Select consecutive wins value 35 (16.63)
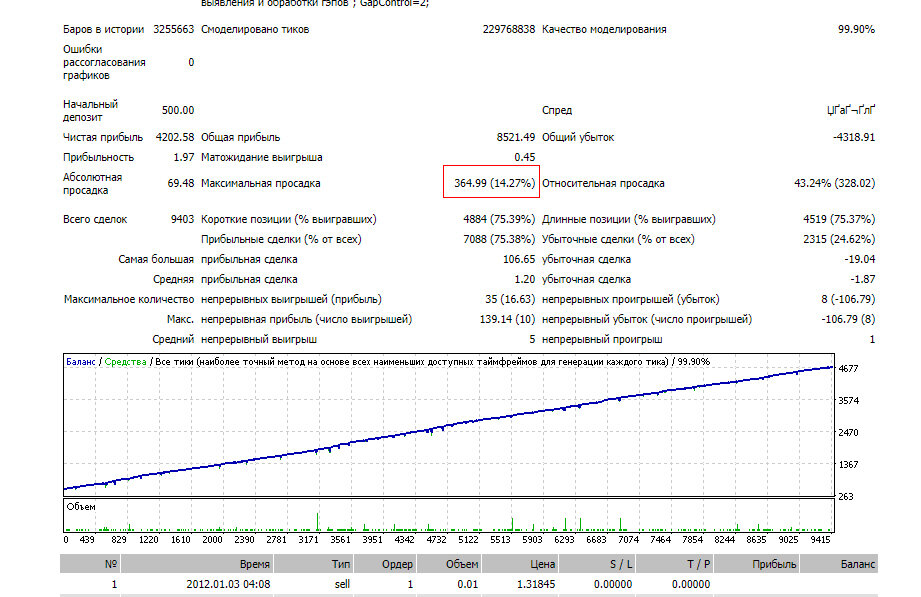 (510, 300)
